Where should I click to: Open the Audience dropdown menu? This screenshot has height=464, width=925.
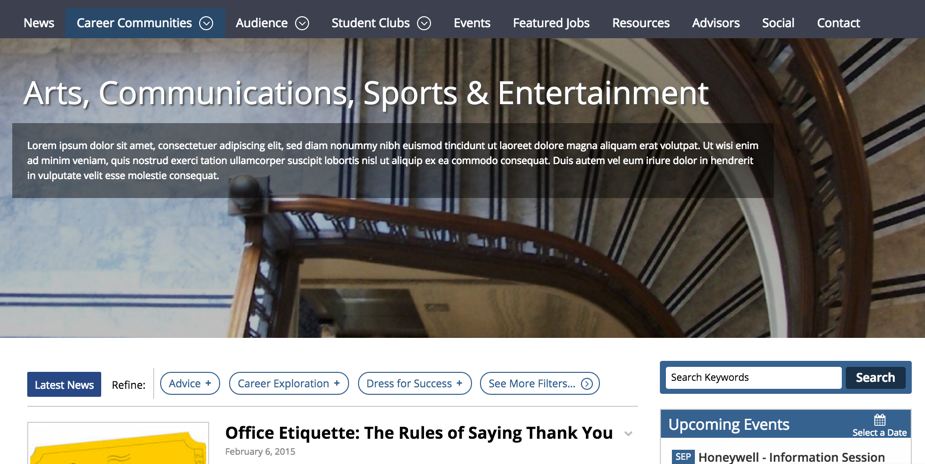(x=272, y=23)
